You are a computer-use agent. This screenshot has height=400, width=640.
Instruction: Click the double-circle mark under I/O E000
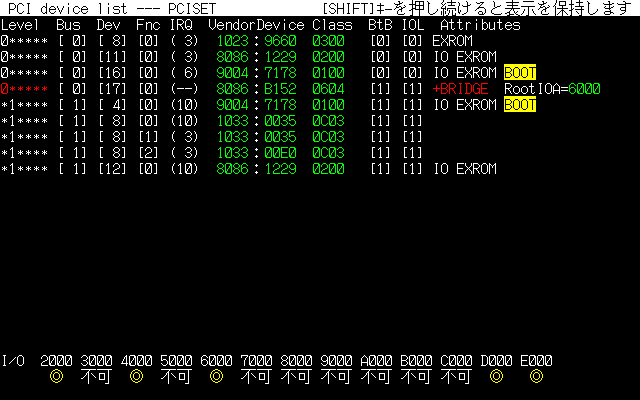[x=536, y=377]
